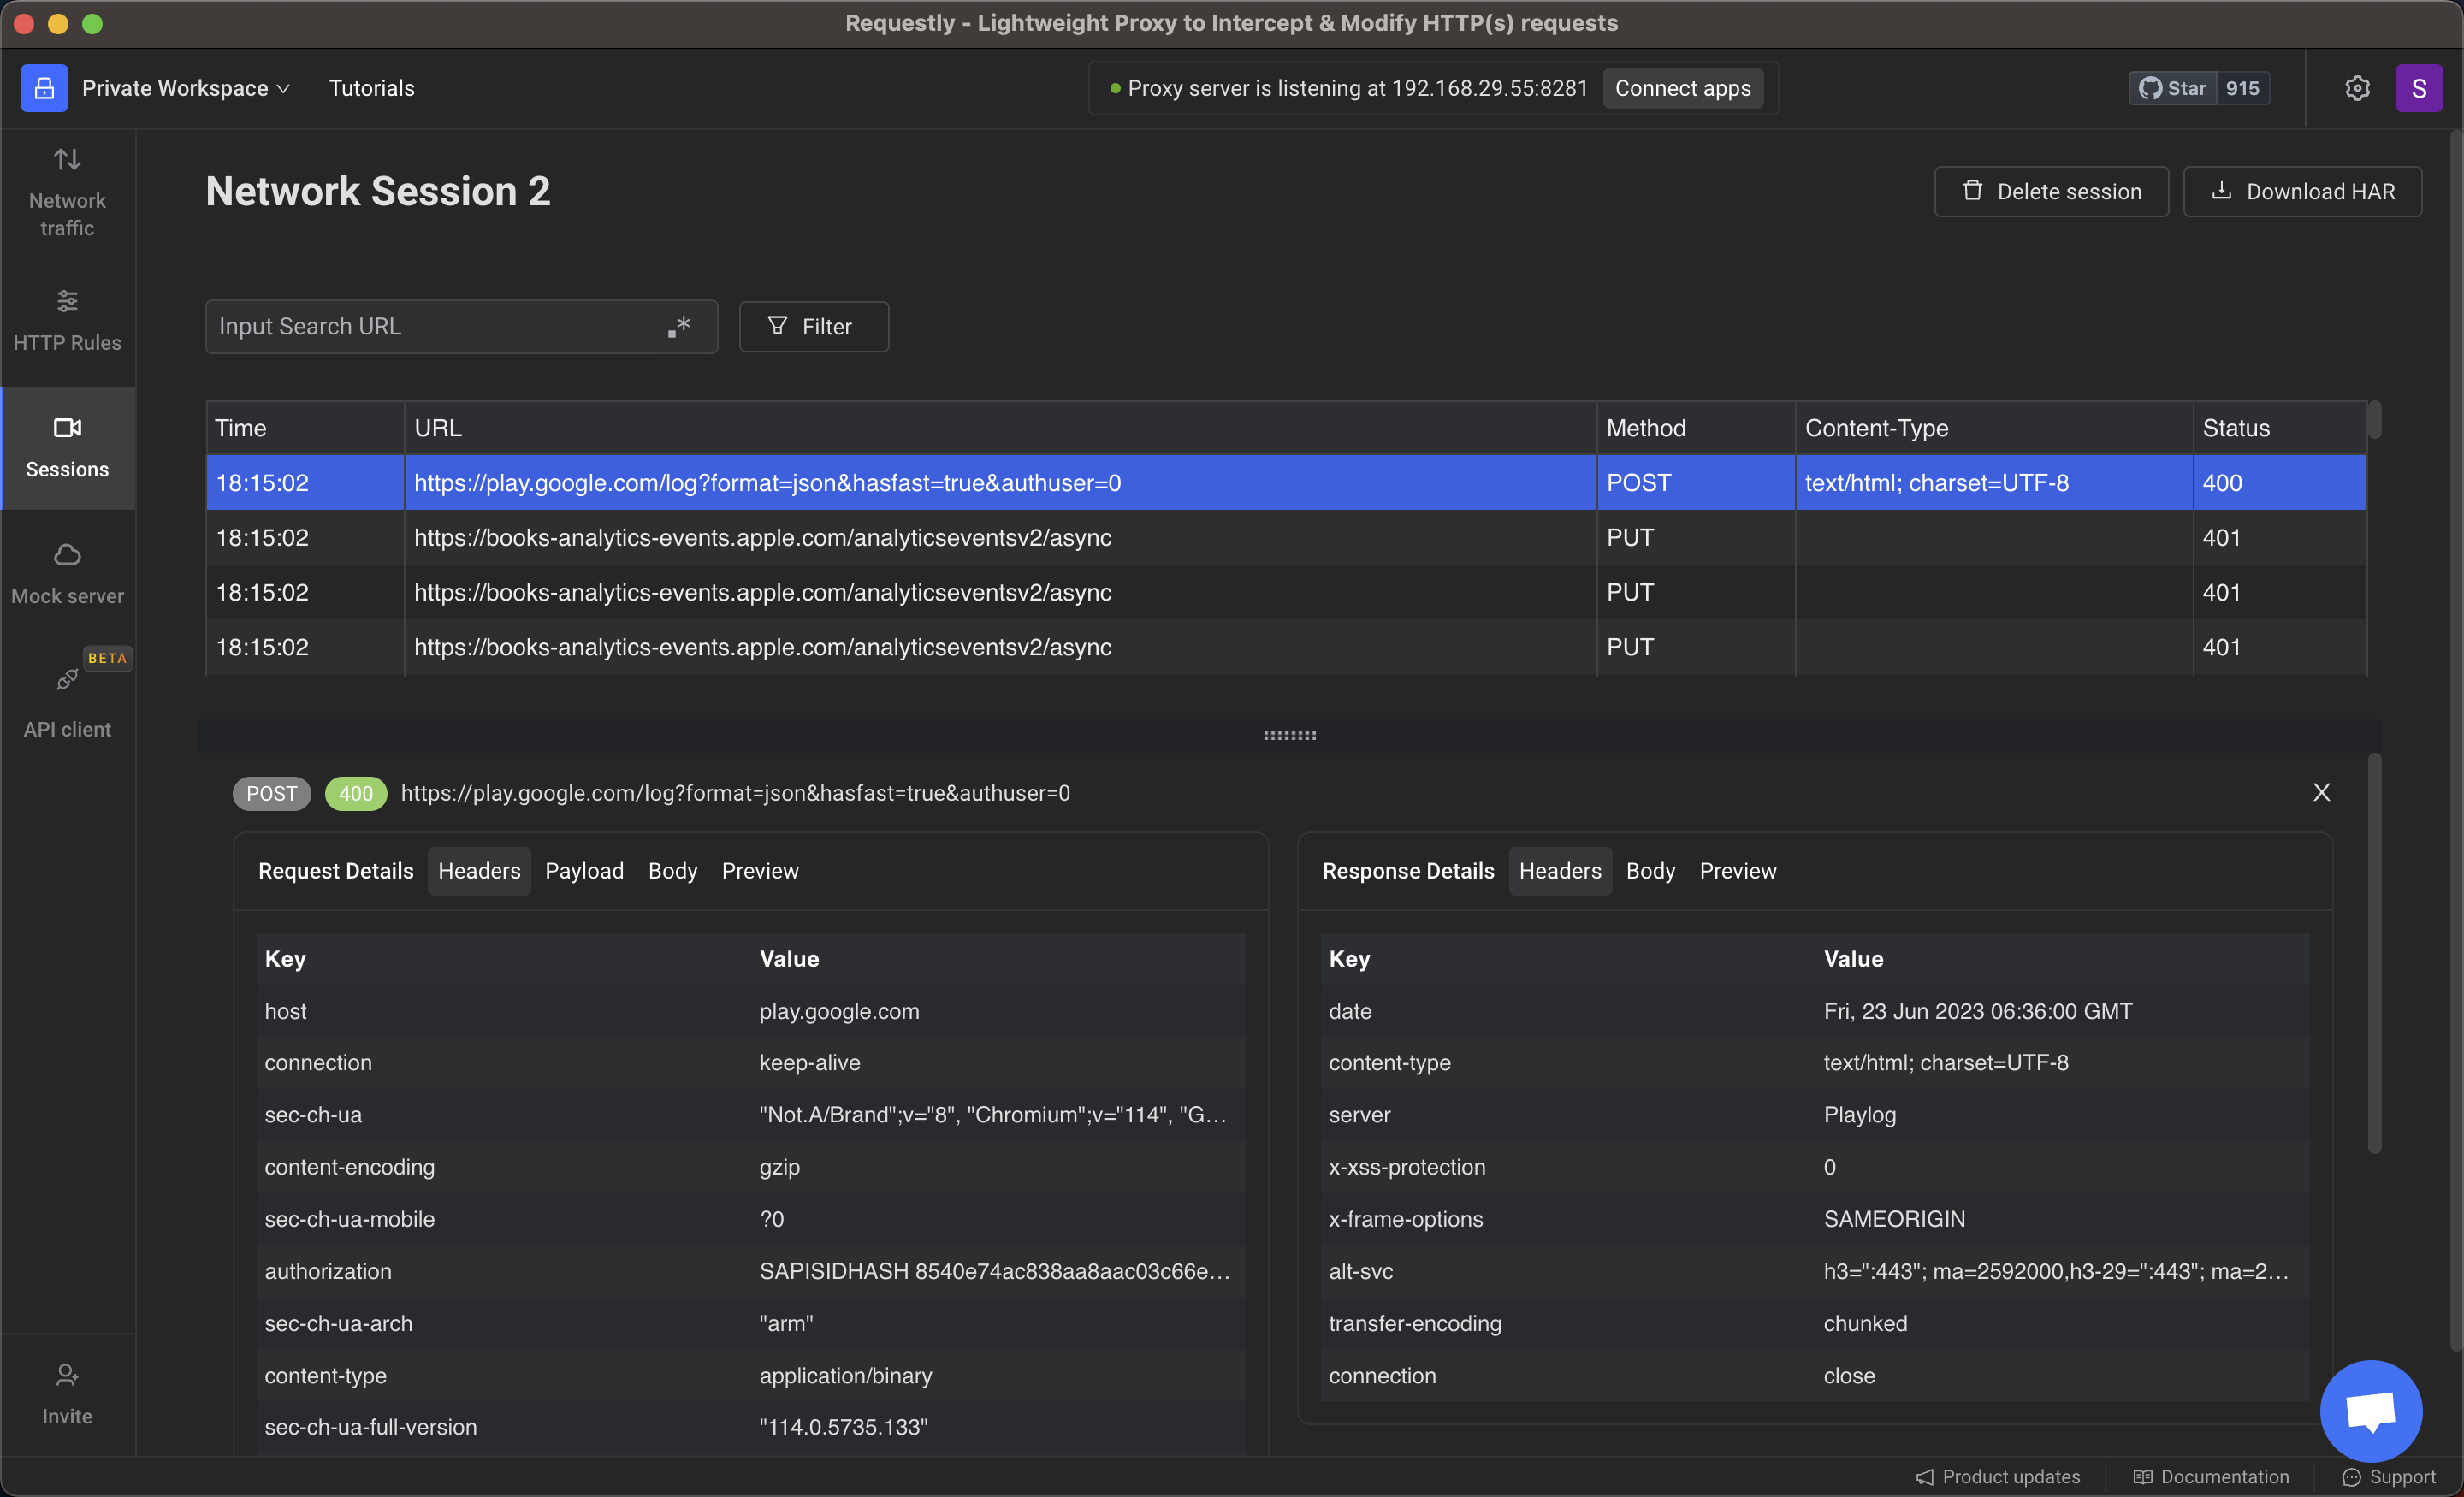Click the Invite icon in the sidebar
The height and width of the screenshot is (1497, 2464).
click(67, 1376)
